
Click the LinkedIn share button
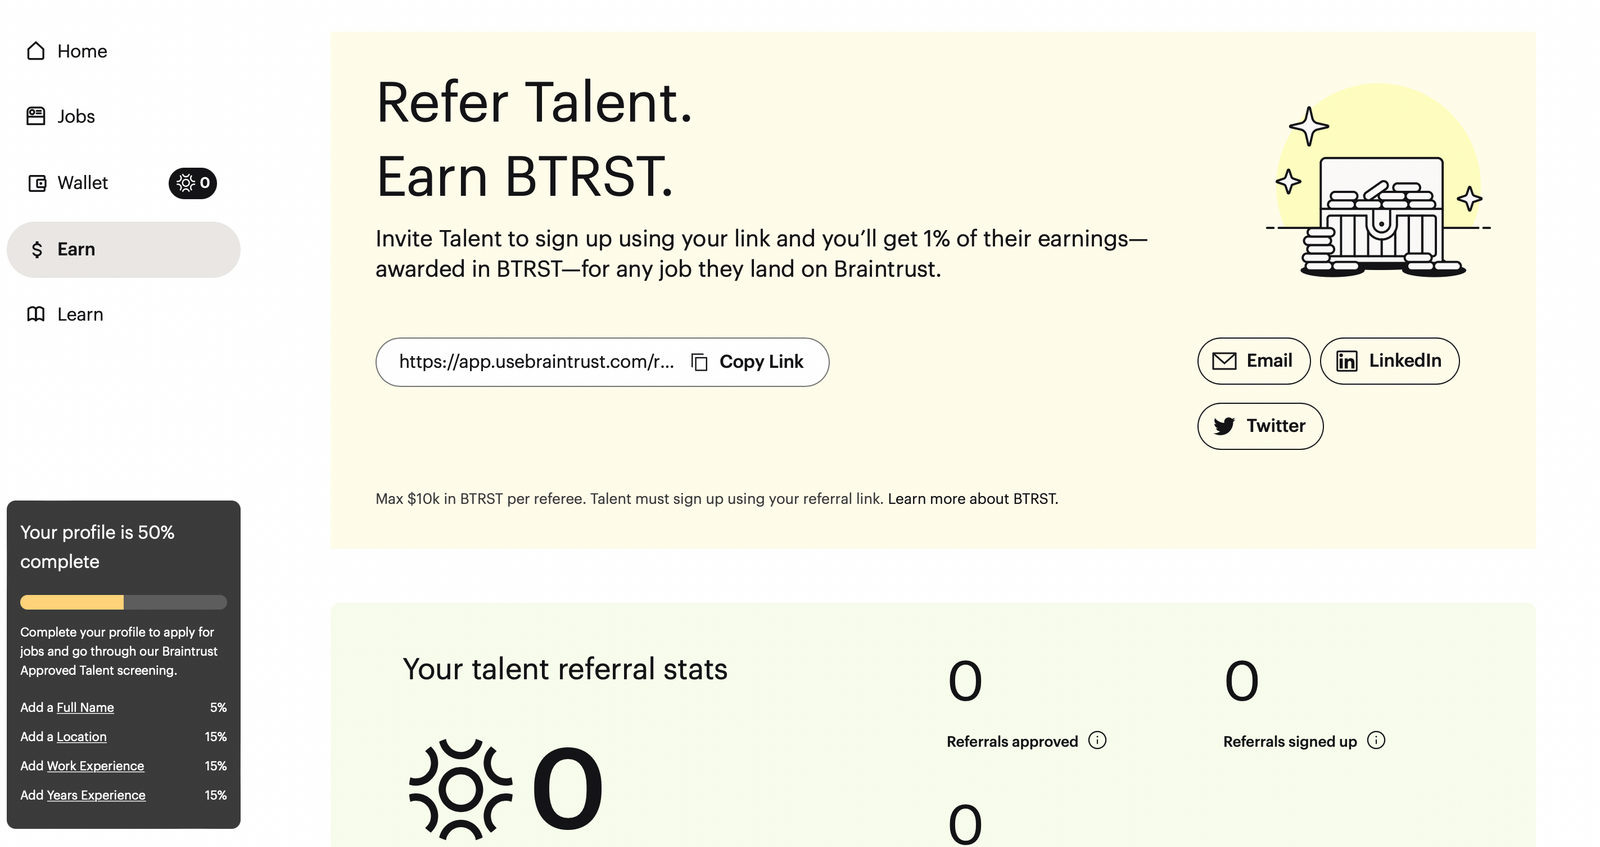[1389, 361]
